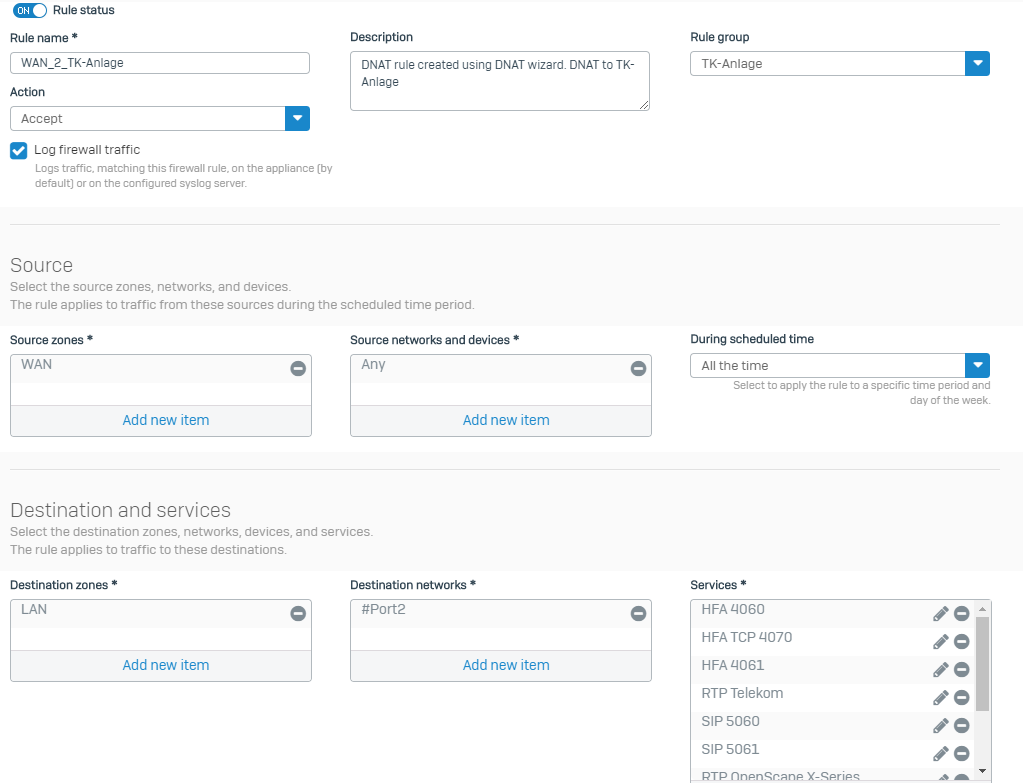The width and height of the screenshot is (1023, 783).
Task: Edit the HFA 4061 service
Action: [x=941, y=669]
